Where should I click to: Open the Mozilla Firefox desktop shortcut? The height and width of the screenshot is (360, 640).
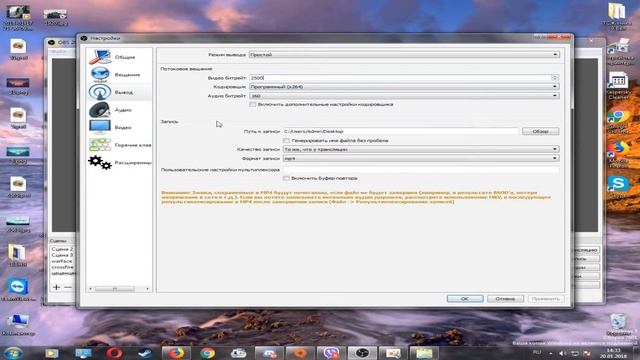[x=618, y=155]
